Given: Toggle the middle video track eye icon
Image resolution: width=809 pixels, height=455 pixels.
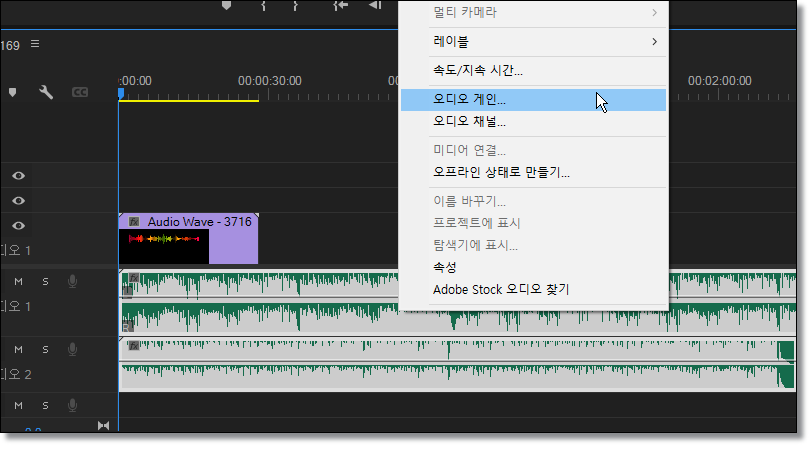Looking at the screenshot, I should click(19, 201).
